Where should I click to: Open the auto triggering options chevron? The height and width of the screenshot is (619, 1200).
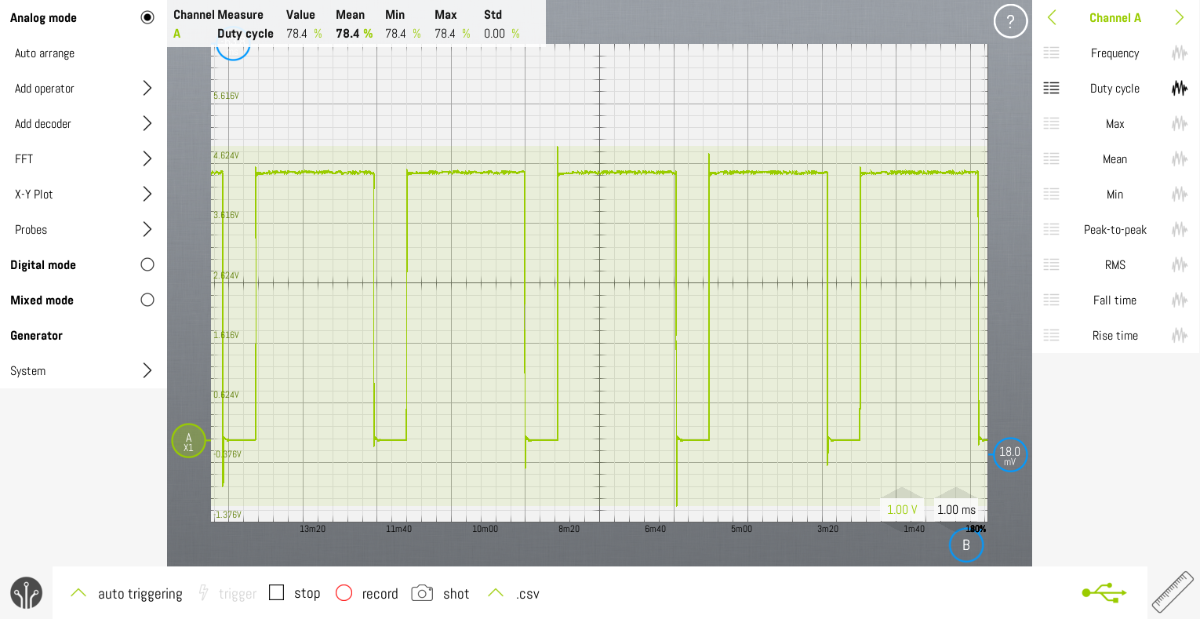coord(78,593)
